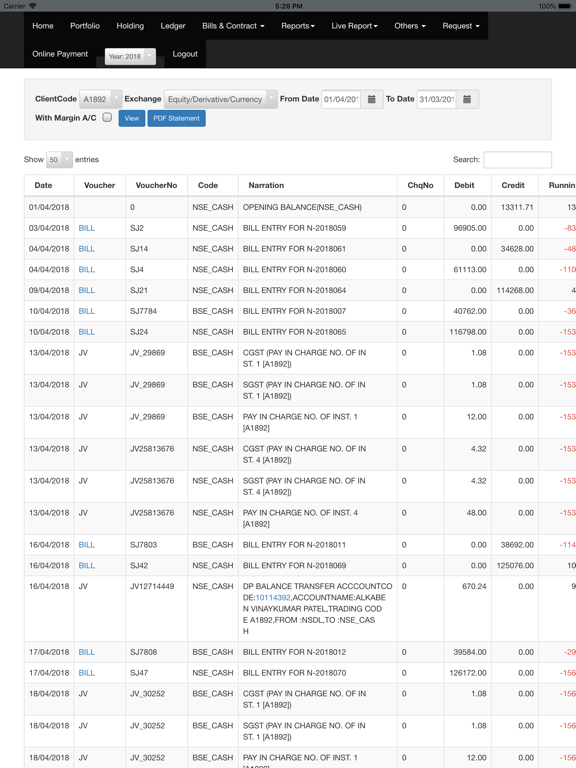Select credit value 13311.71
Image resolution: width=576 pixels, height=768 pixels.
point(517,207)
